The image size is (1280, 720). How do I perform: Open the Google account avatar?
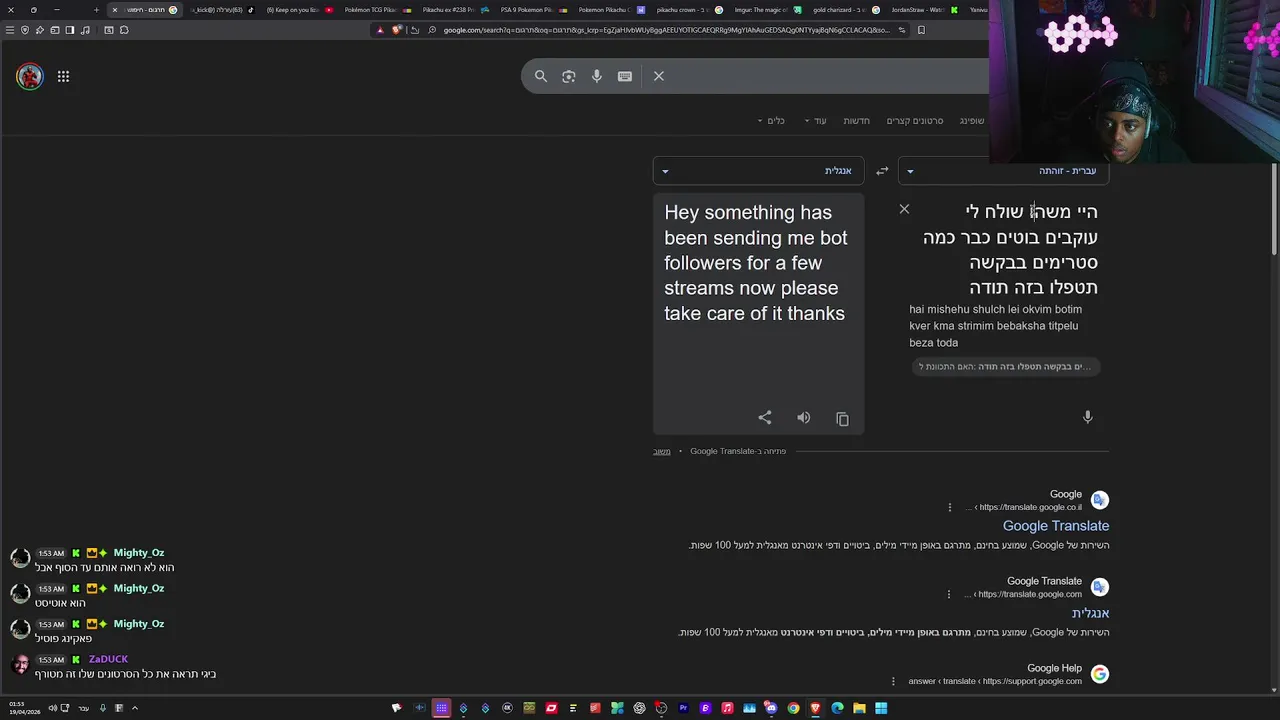[x=30, y=76]
